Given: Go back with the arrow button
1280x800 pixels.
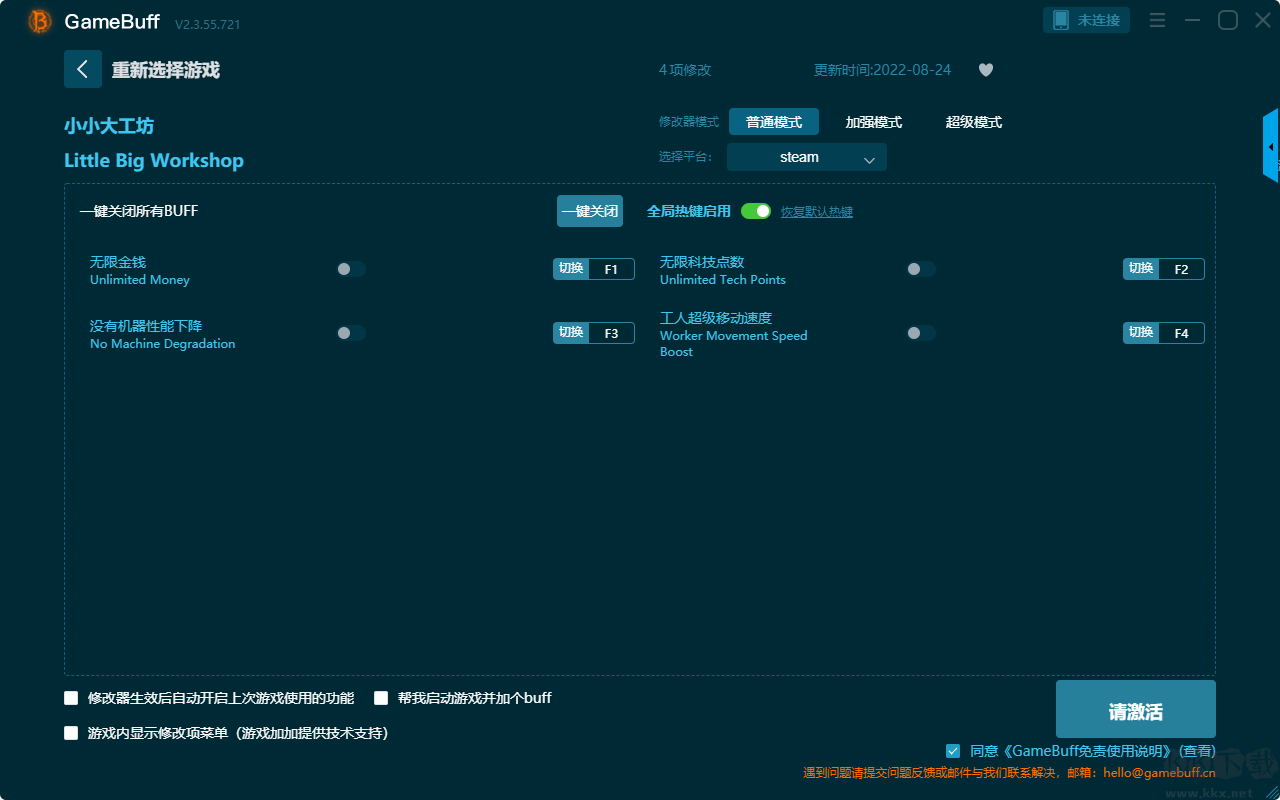Looking at the screenshot, I should 83,69.
